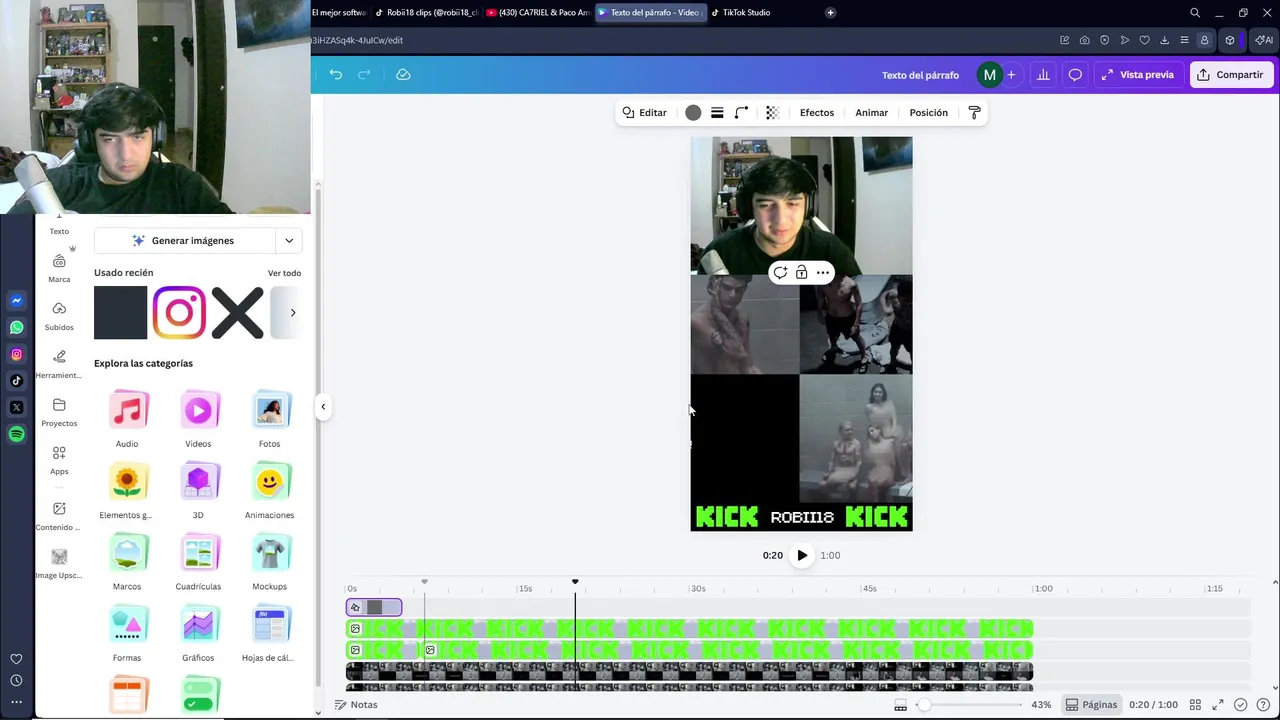Open the Herramientas tools panel
1280x720 pixels.
point(59,364)
